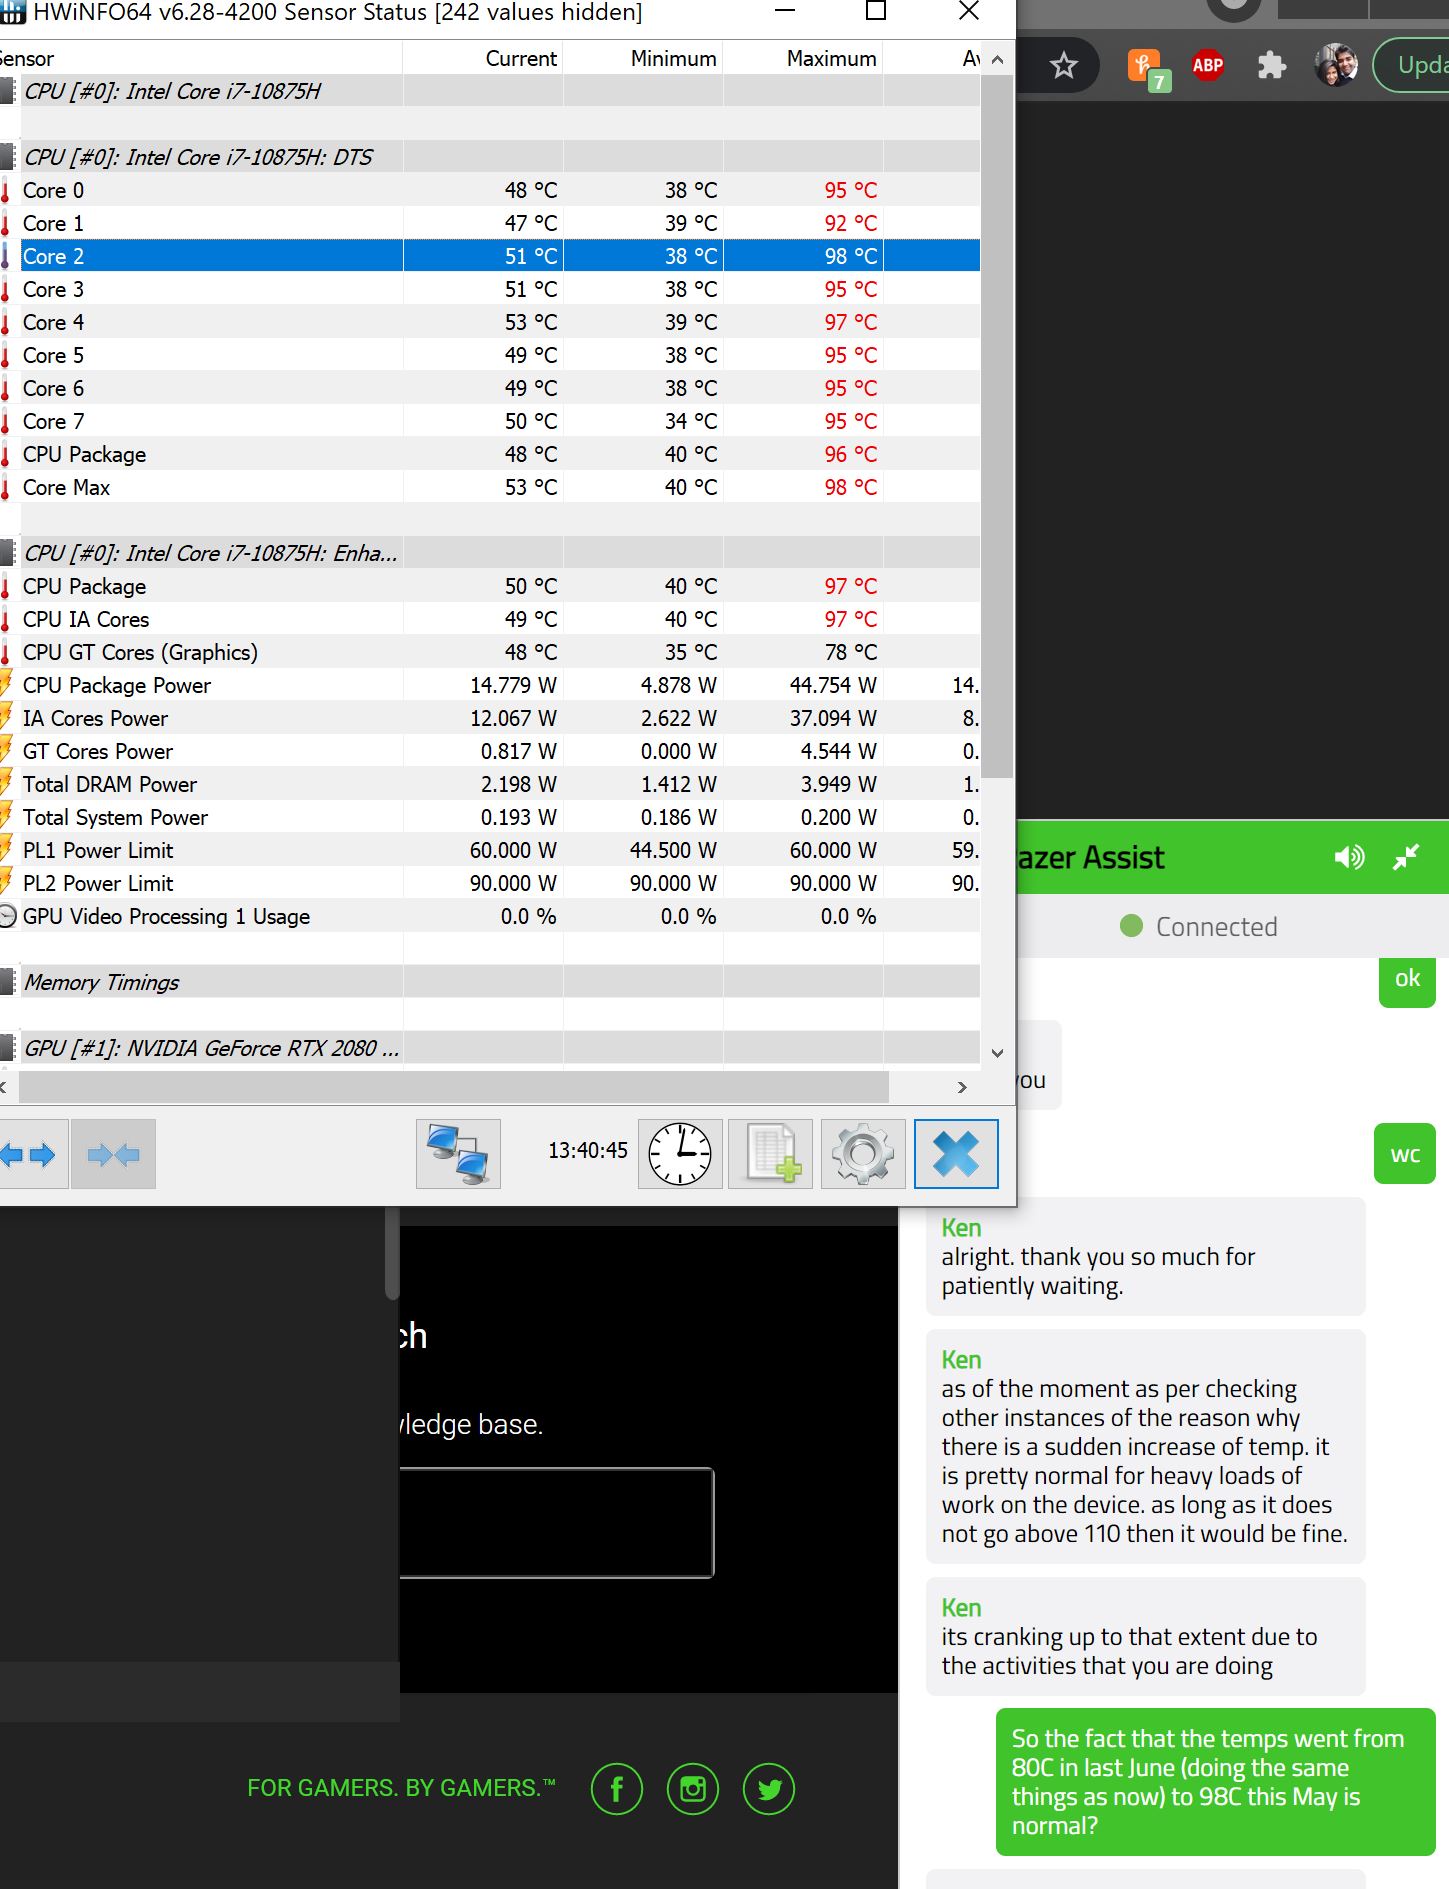Image resolution: width=1449 pixels, height=1889 pixels.
Task: Open Razer Facebook page icon
Action: 617,1789
